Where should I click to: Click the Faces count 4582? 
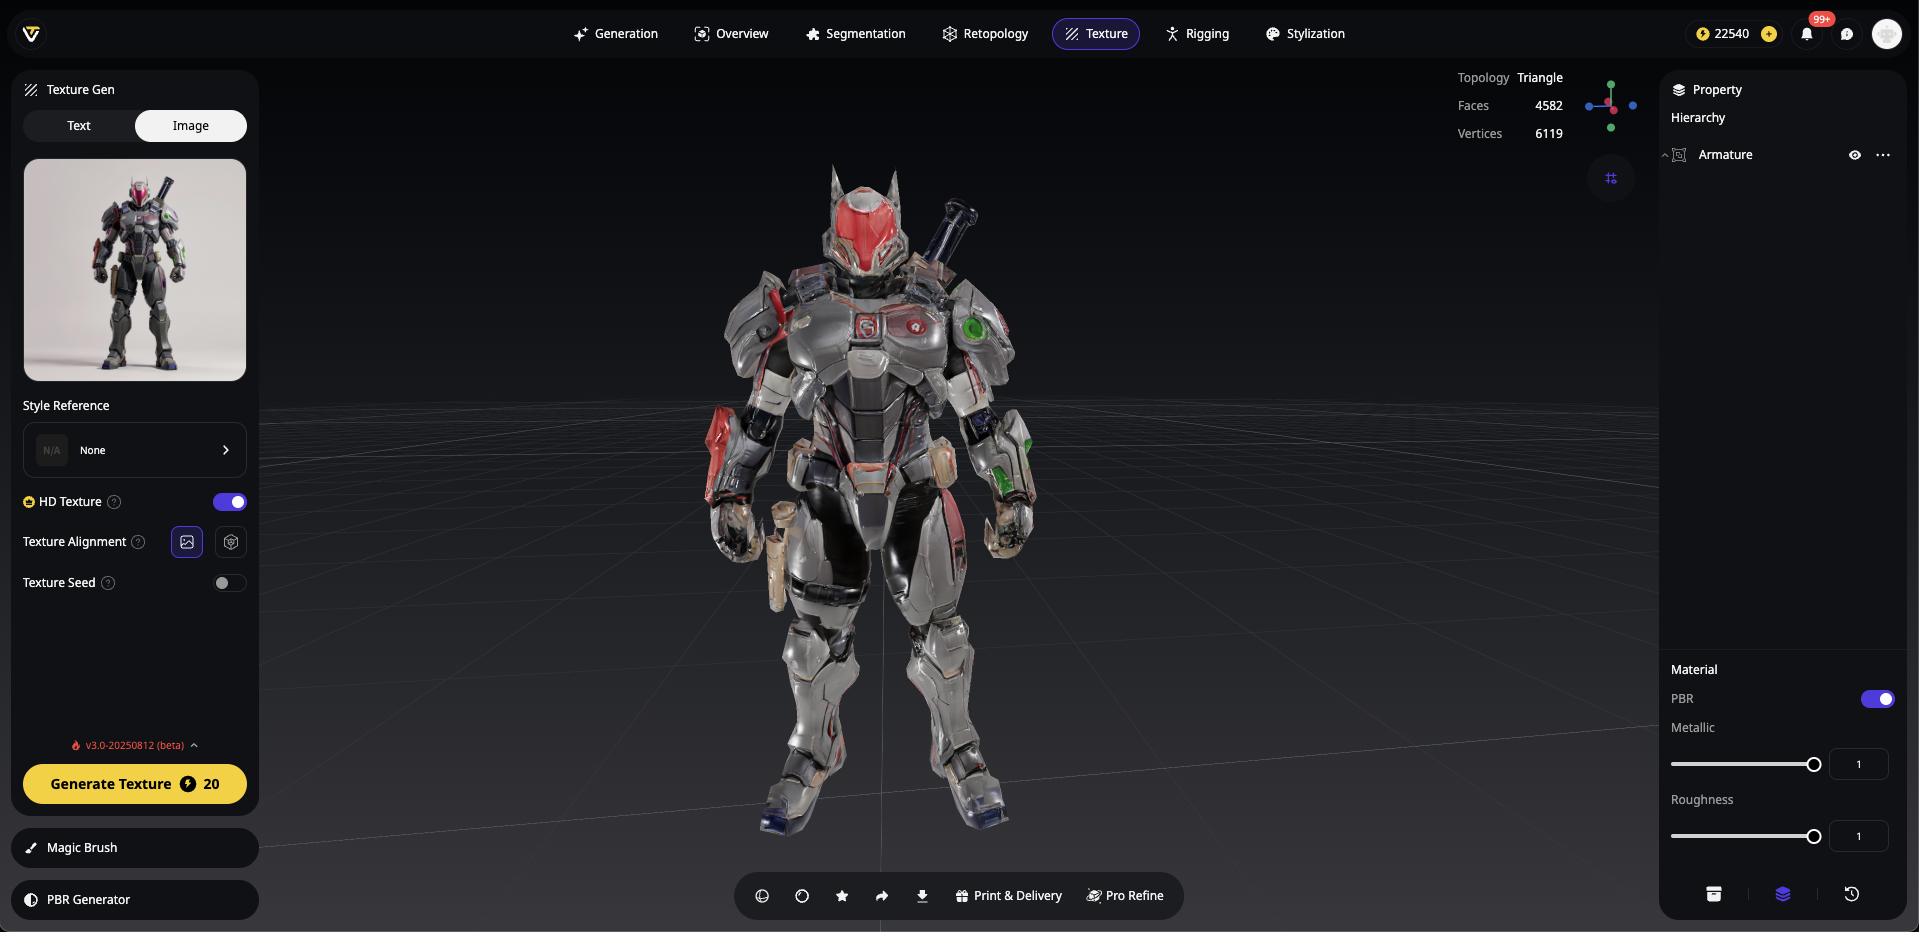(x=1549, y=106)
